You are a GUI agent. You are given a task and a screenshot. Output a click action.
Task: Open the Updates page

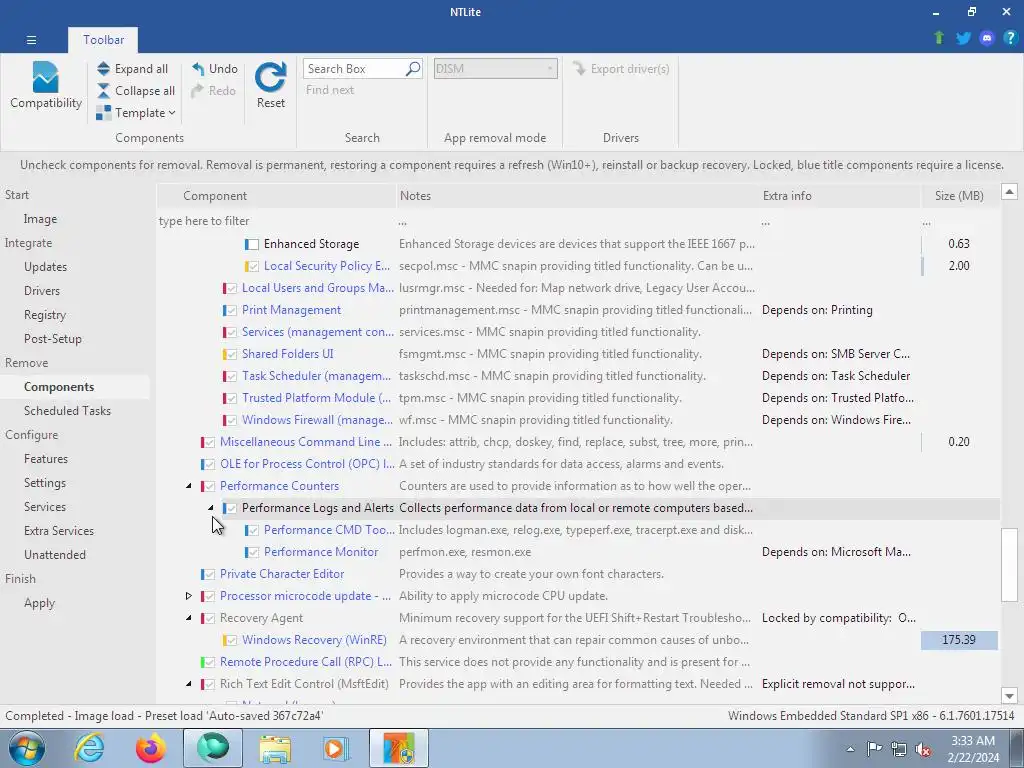[x=46, y=266]
